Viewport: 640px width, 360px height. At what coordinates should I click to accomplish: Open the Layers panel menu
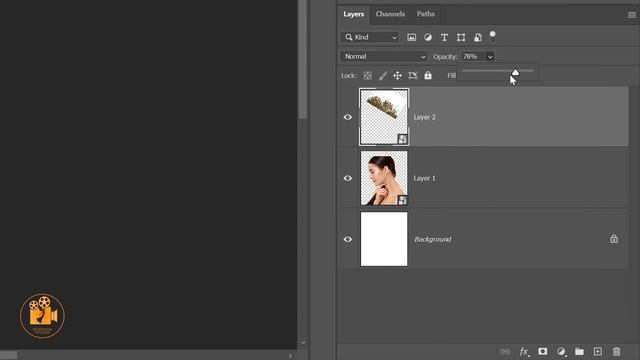(632, 15)
